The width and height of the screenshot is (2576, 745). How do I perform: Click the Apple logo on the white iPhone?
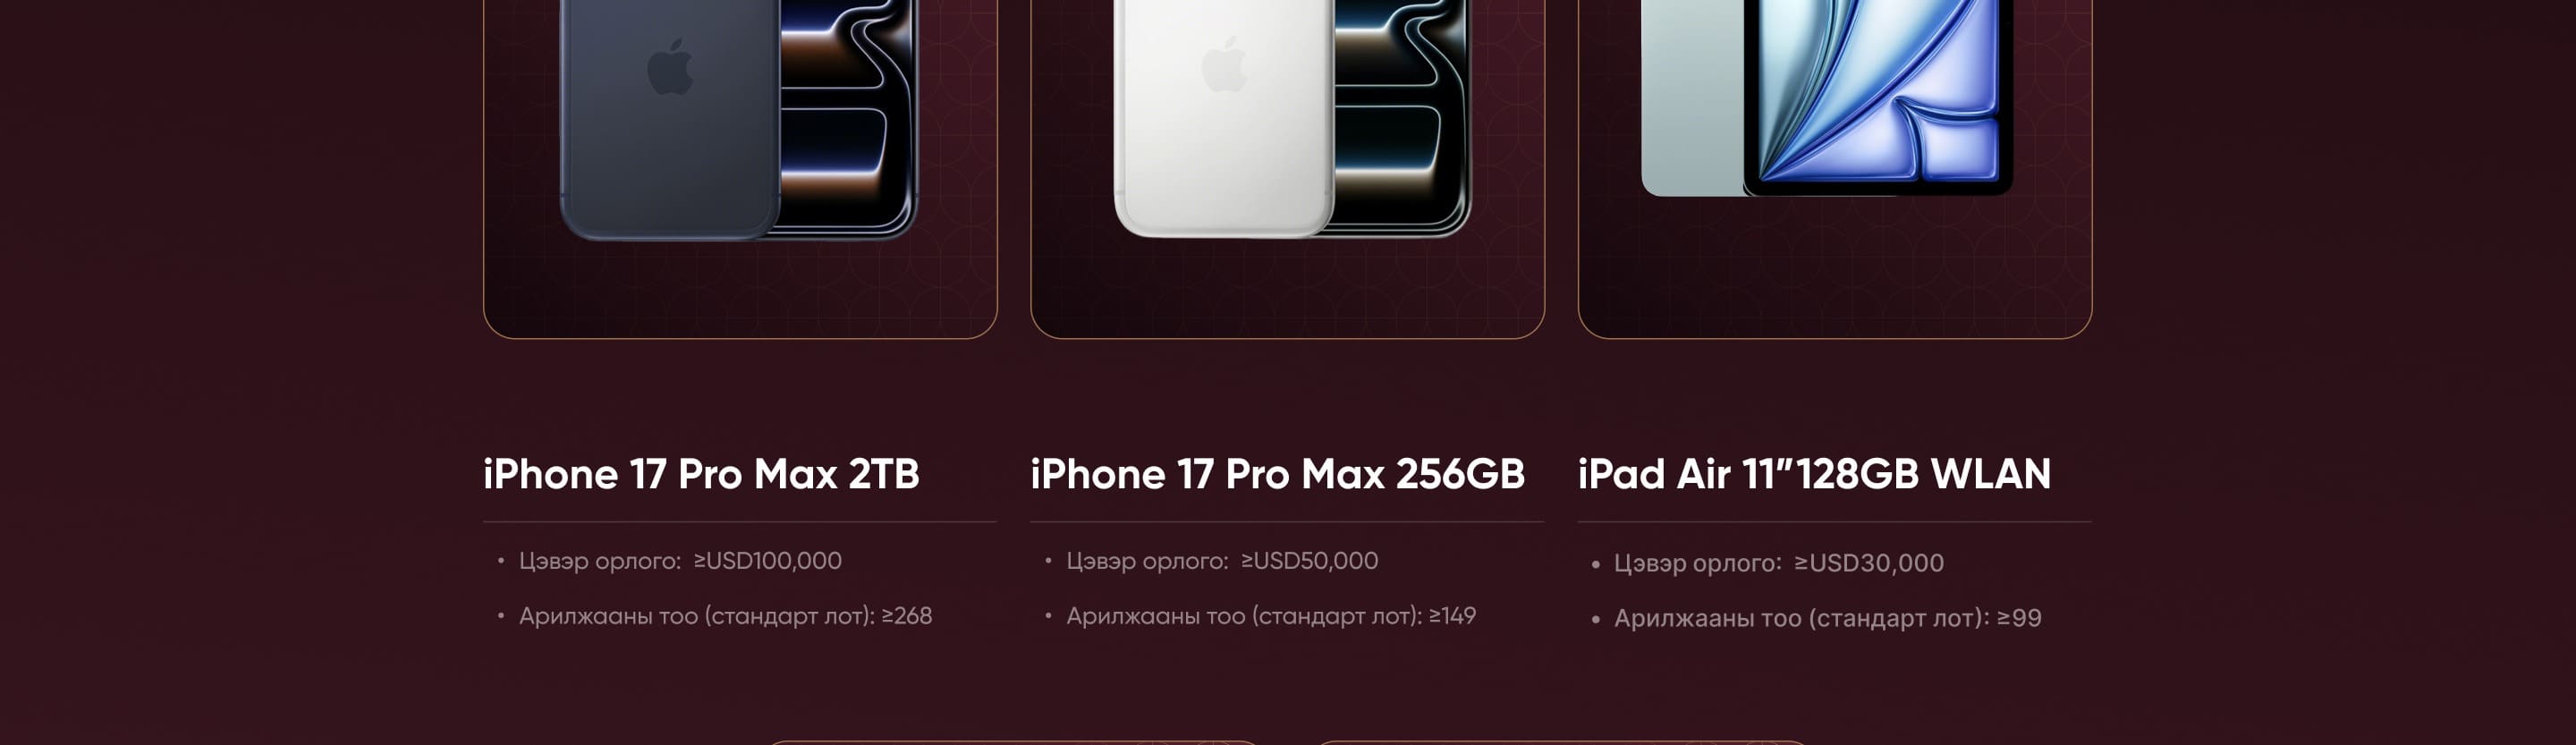(1224, 64)
